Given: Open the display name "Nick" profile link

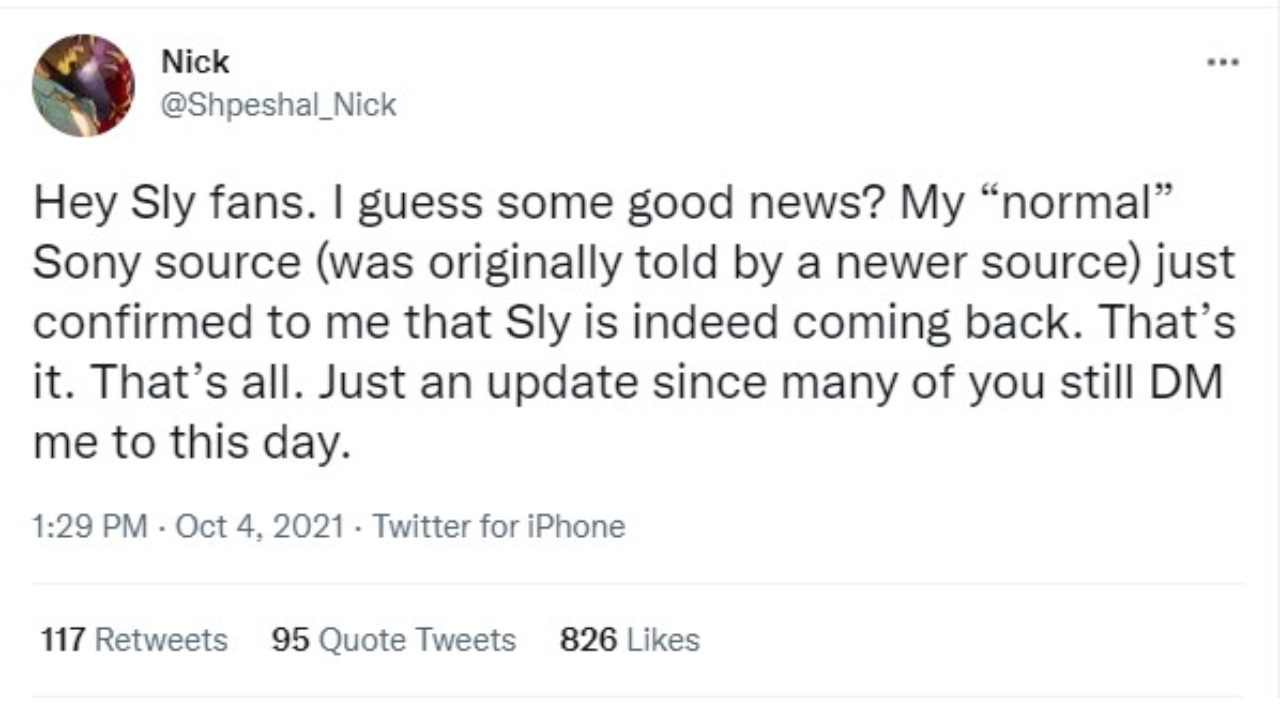Looking at the screenshot, I should pos(195,62).
